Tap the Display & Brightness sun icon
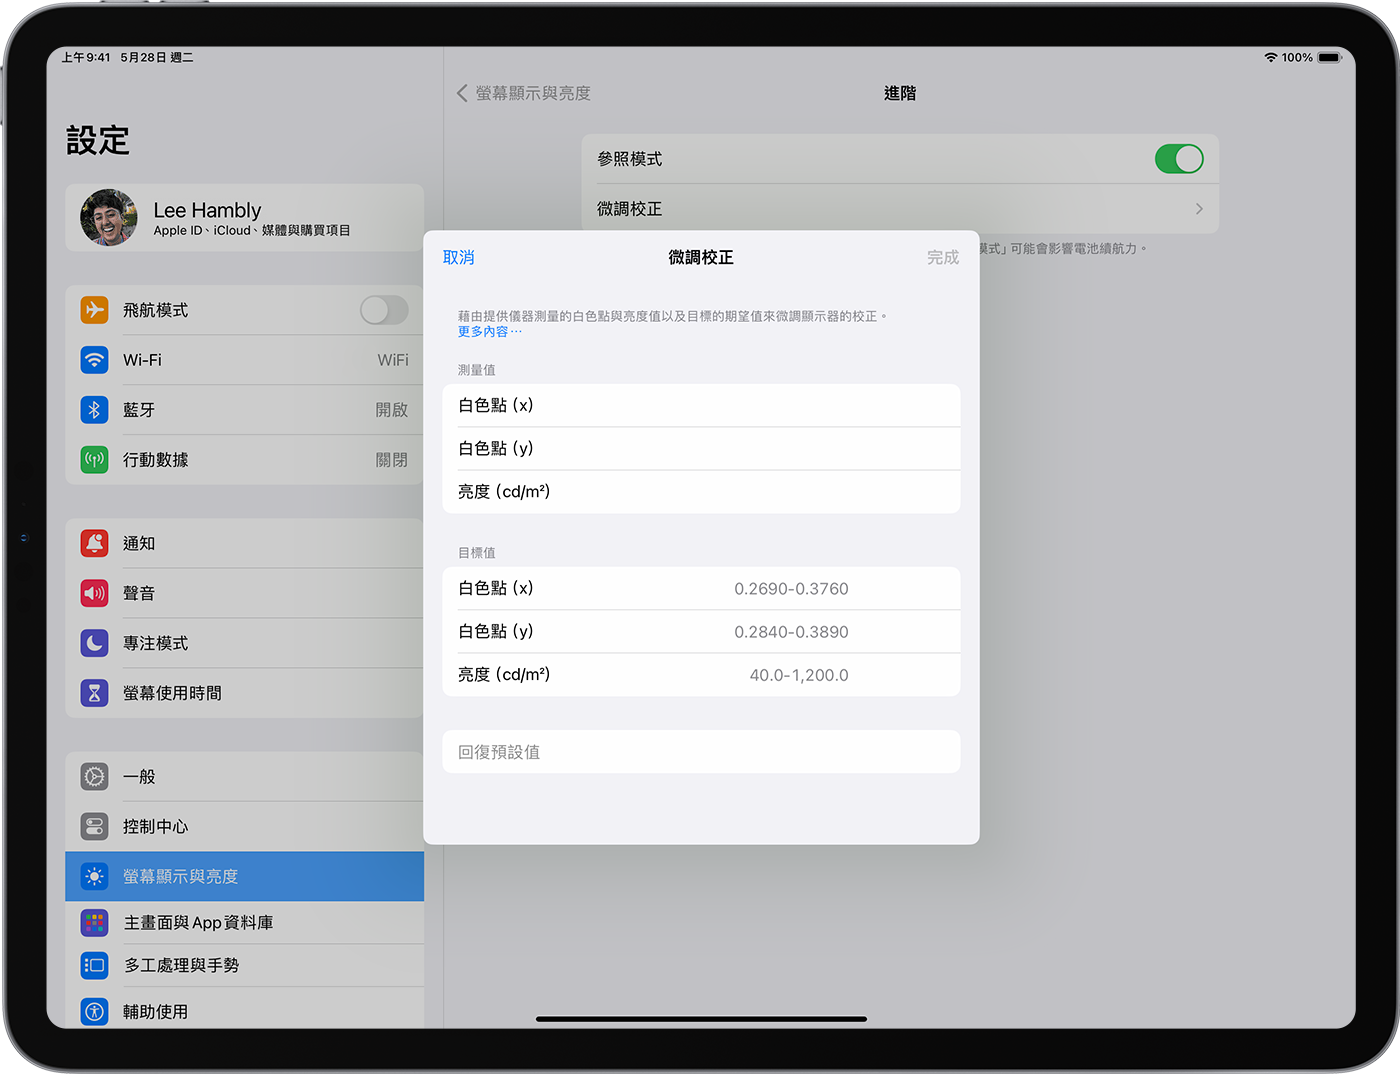 pyautogui.click(x=94, y=877)
